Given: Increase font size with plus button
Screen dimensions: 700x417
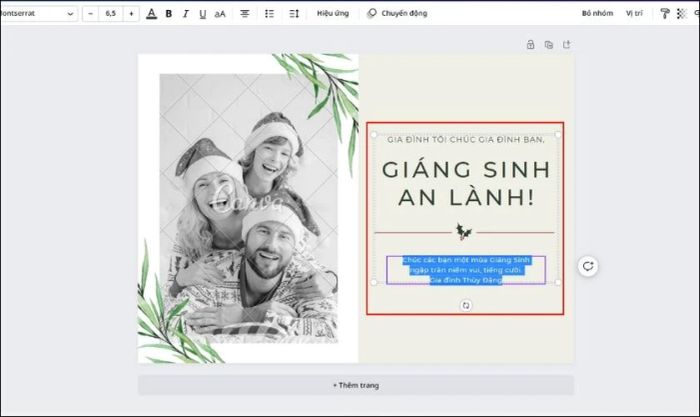Looking at the screenshot, I should [131, 13].
